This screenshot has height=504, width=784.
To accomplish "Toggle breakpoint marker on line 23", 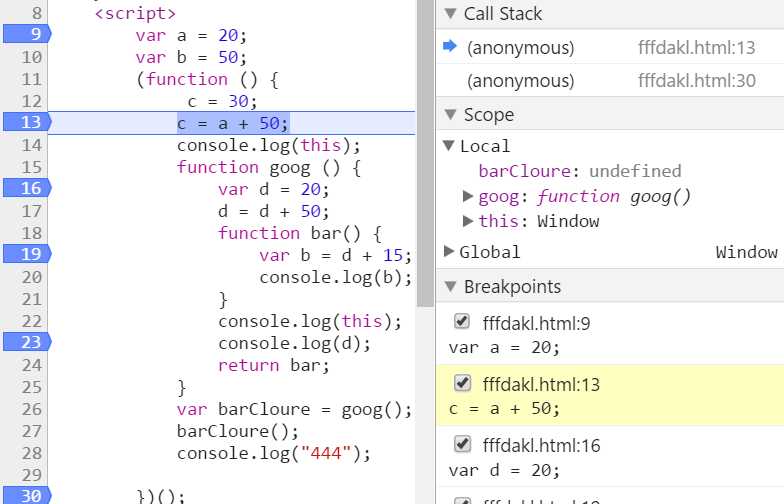I will point(26,342).
